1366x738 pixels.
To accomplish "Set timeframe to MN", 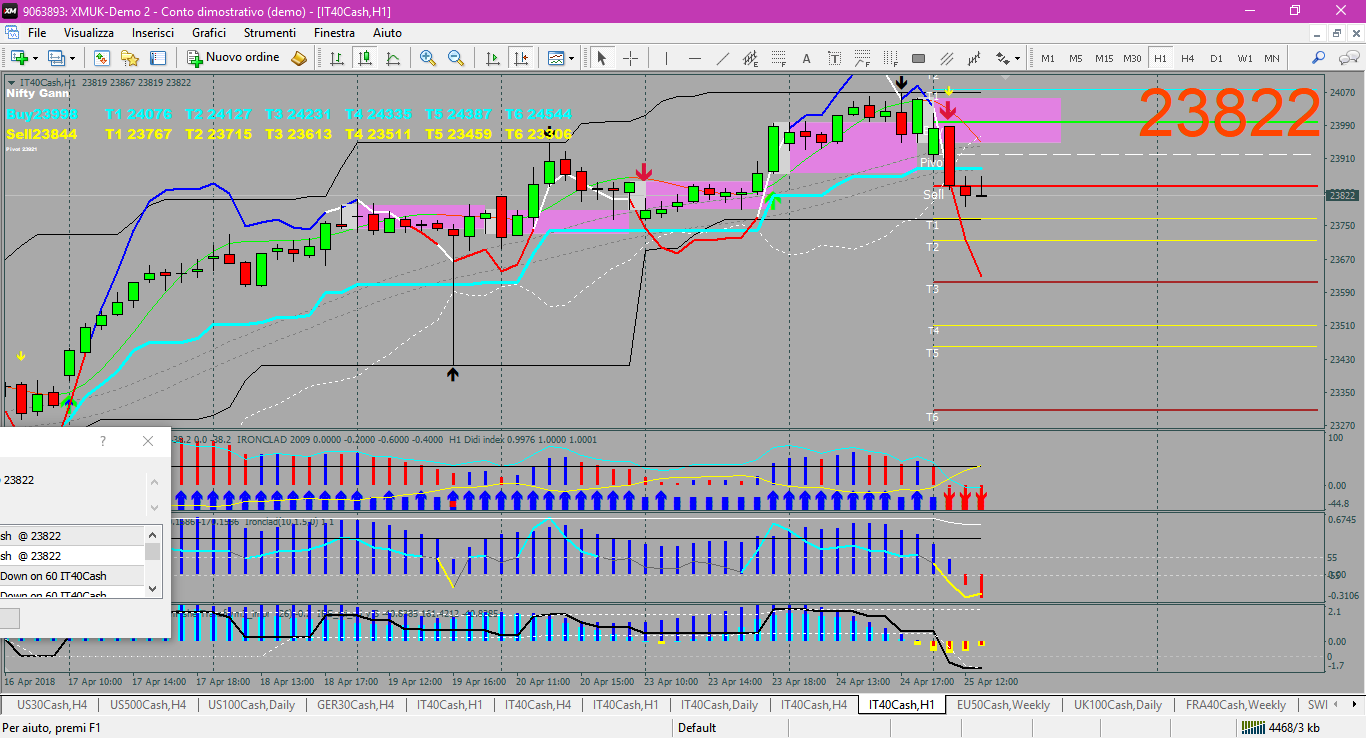I will (1272, 58).
